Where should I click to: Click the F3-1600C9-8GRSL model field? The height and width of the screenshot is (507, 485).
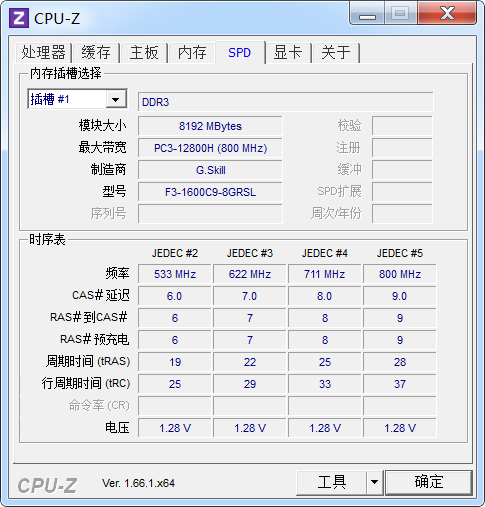click(210, 192)
